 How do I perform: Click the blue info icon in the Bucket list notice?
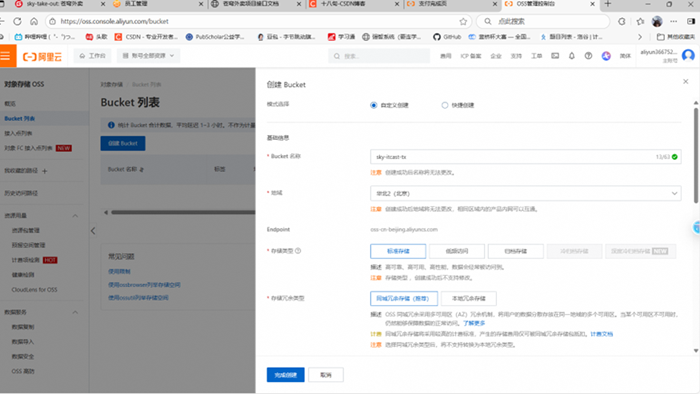(x=111, y=125)
